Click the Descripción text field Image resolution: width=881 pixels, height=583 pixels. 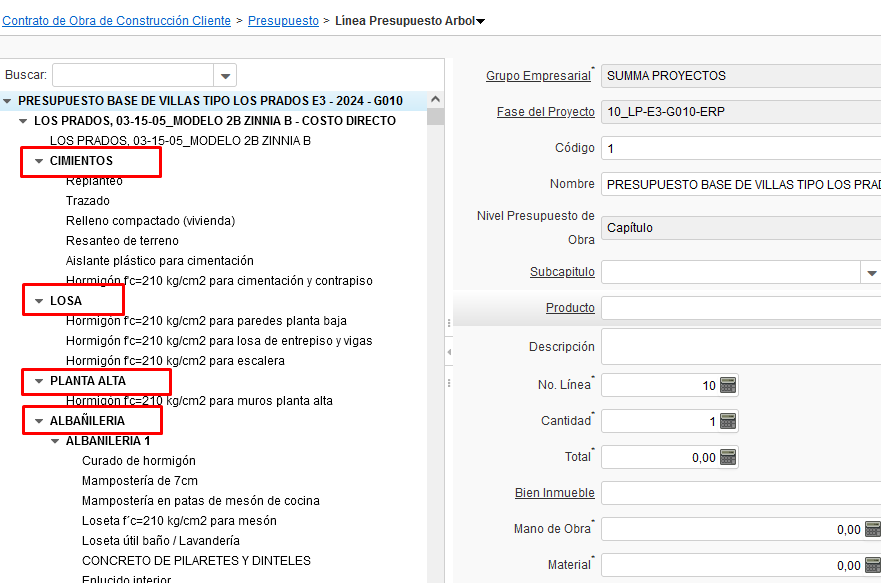pos(740,347)
